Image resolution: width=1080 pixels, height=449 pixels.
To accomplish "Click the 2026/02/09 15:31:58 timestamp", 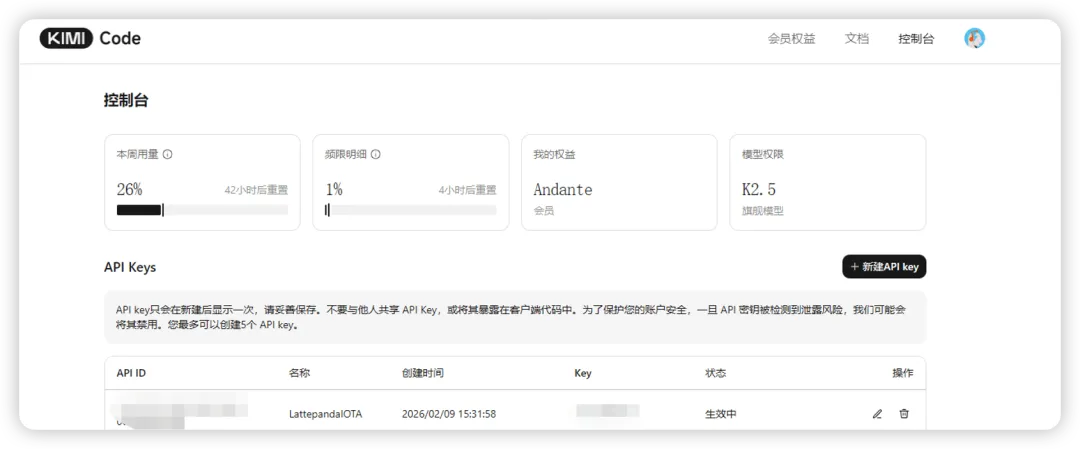I will [449, 414].
